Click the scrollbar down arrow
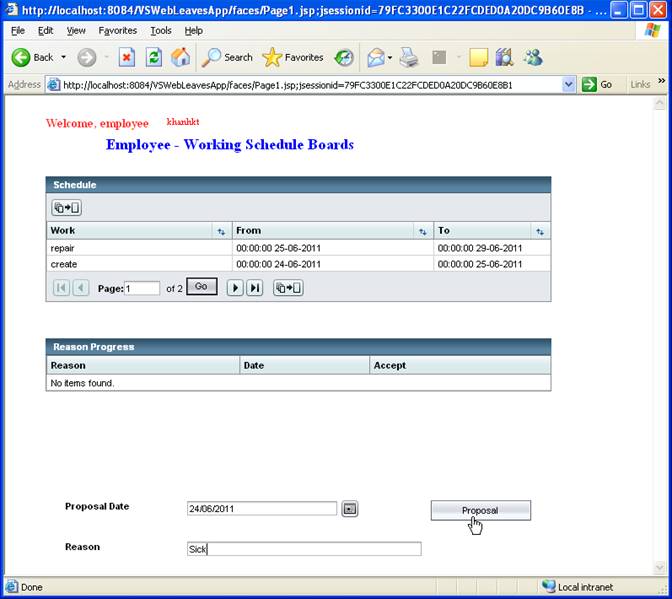The width and height of the screenshot is (672, 599). point(660,568)
